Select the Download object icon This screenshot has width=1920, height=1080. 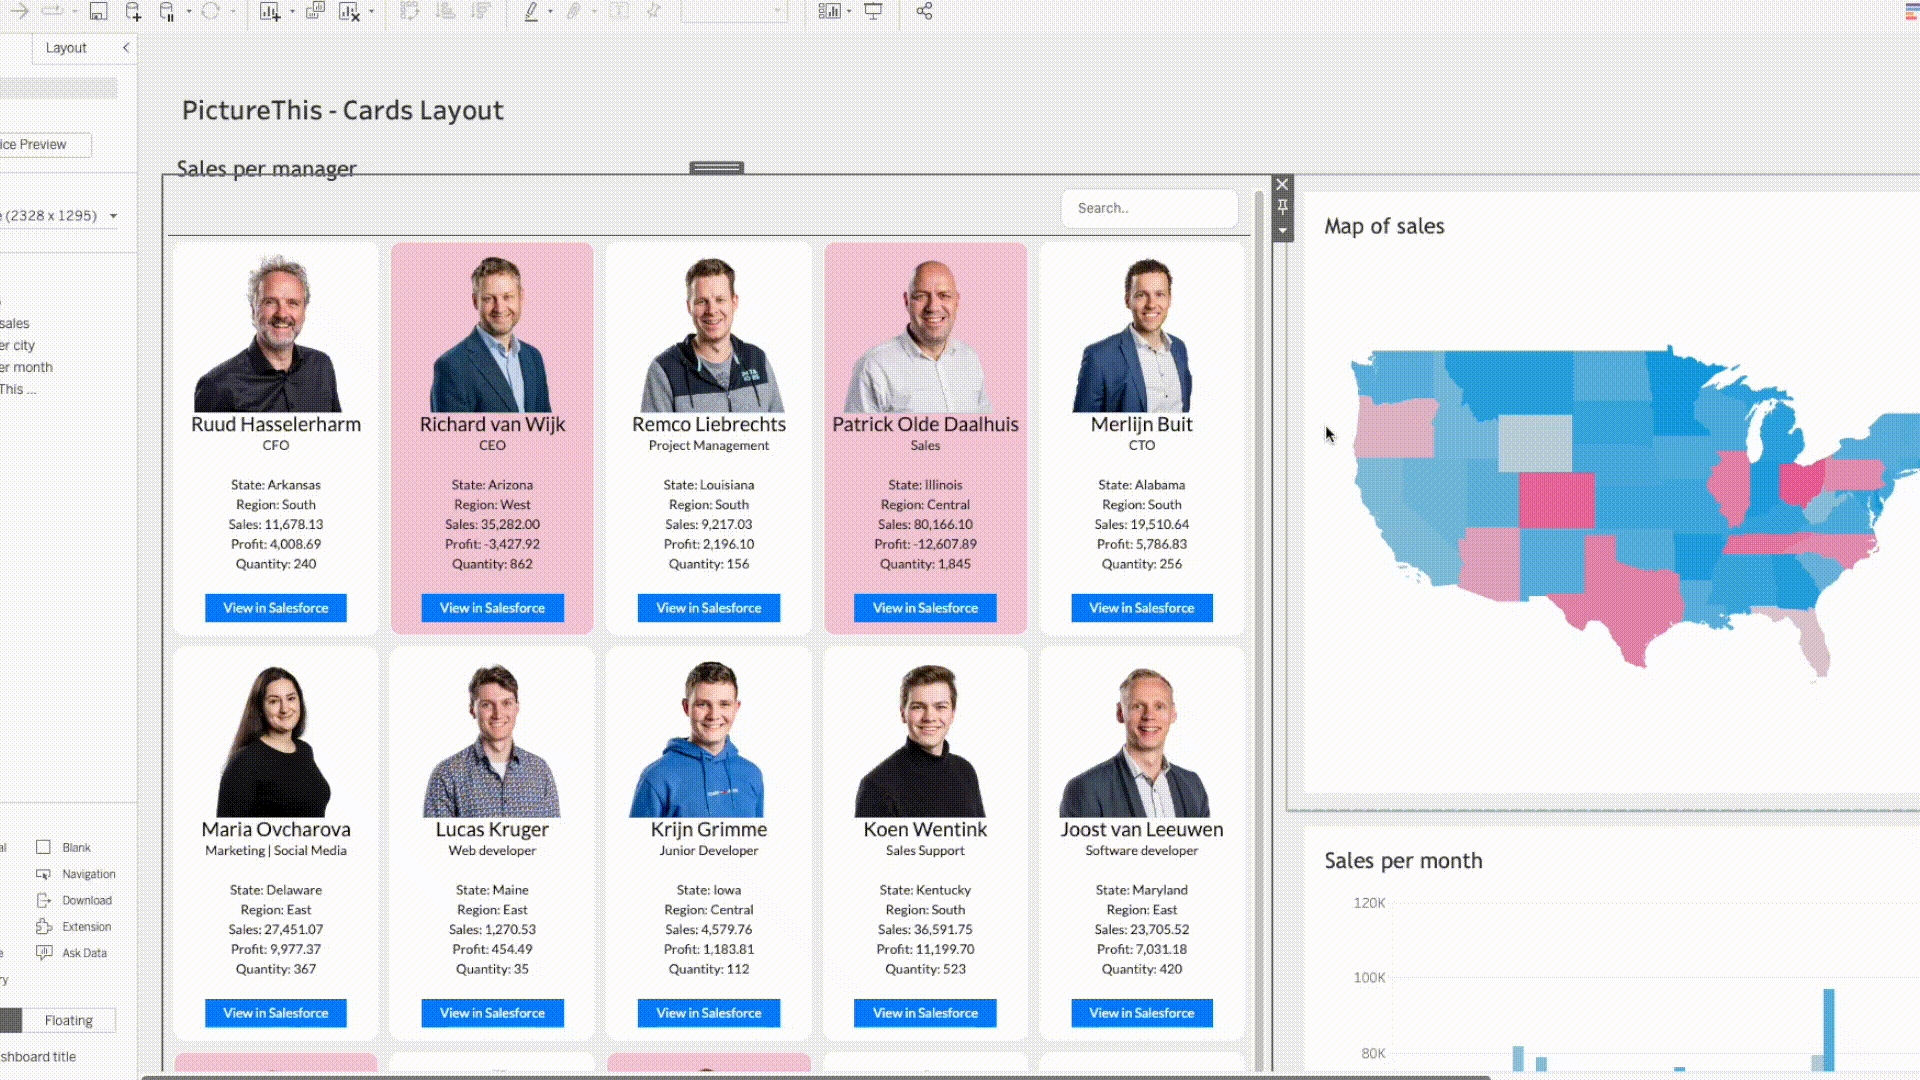44,900
